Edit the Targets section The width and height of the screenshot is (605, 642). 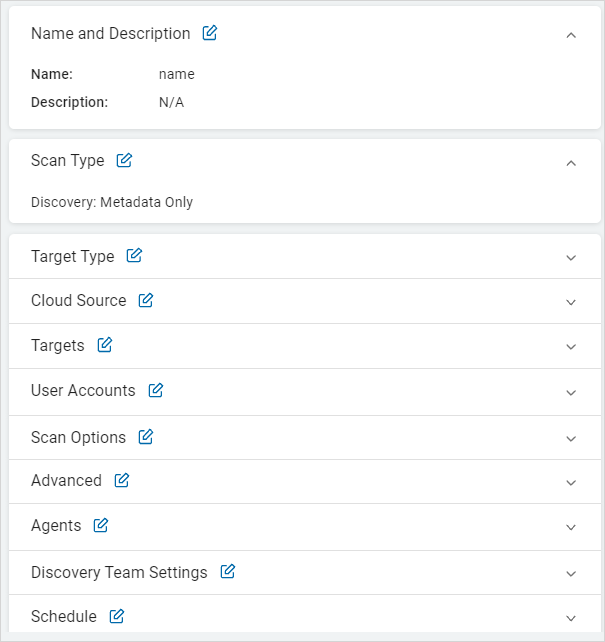coord(104,345)
